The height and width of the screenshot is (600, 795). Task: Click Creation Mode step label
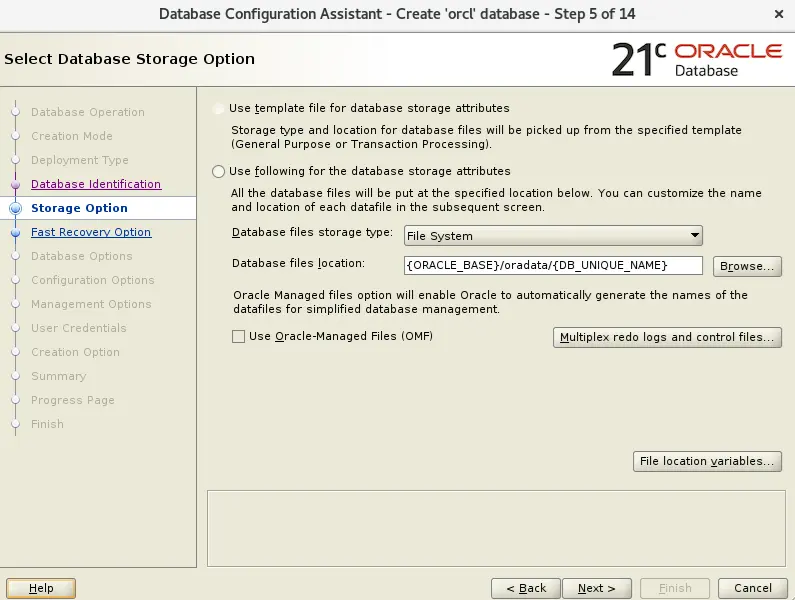[71, 136]
